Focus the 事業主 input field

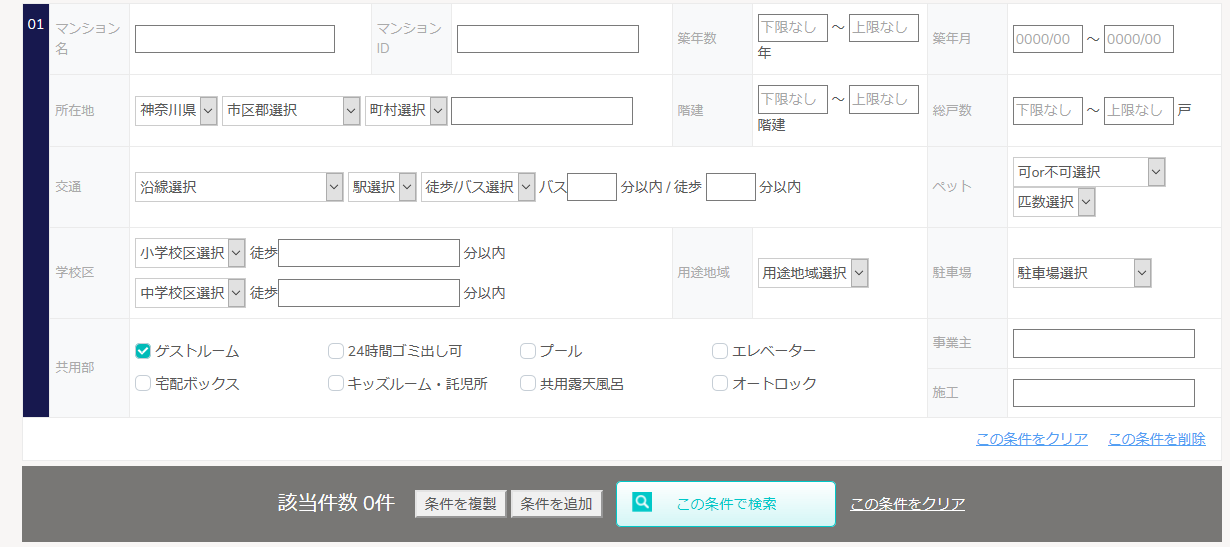coord(1103,343)
